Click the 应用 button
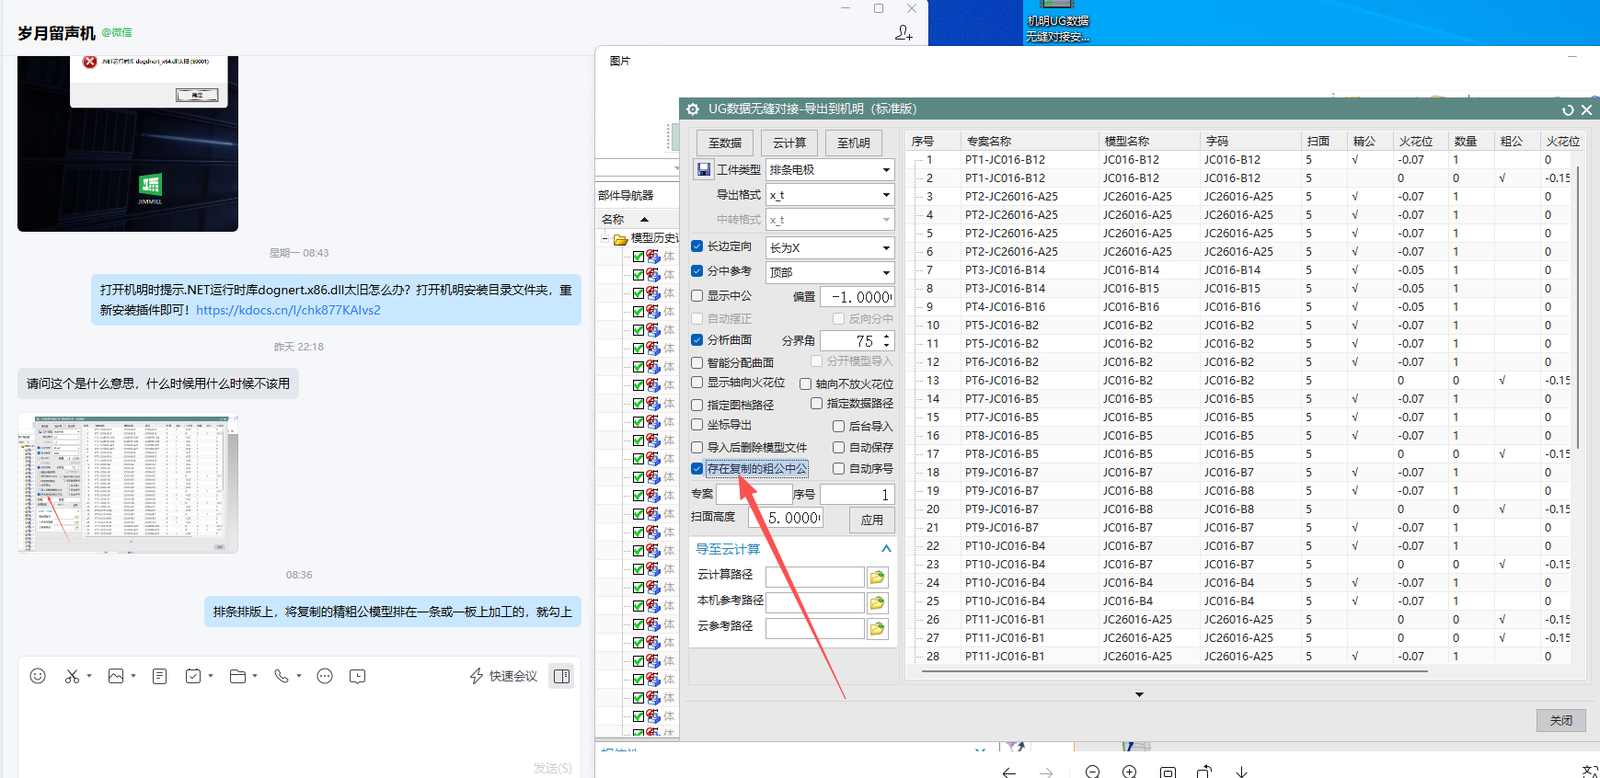The width and height of the screenshot is (1600, 778). (x=872, y=519)
